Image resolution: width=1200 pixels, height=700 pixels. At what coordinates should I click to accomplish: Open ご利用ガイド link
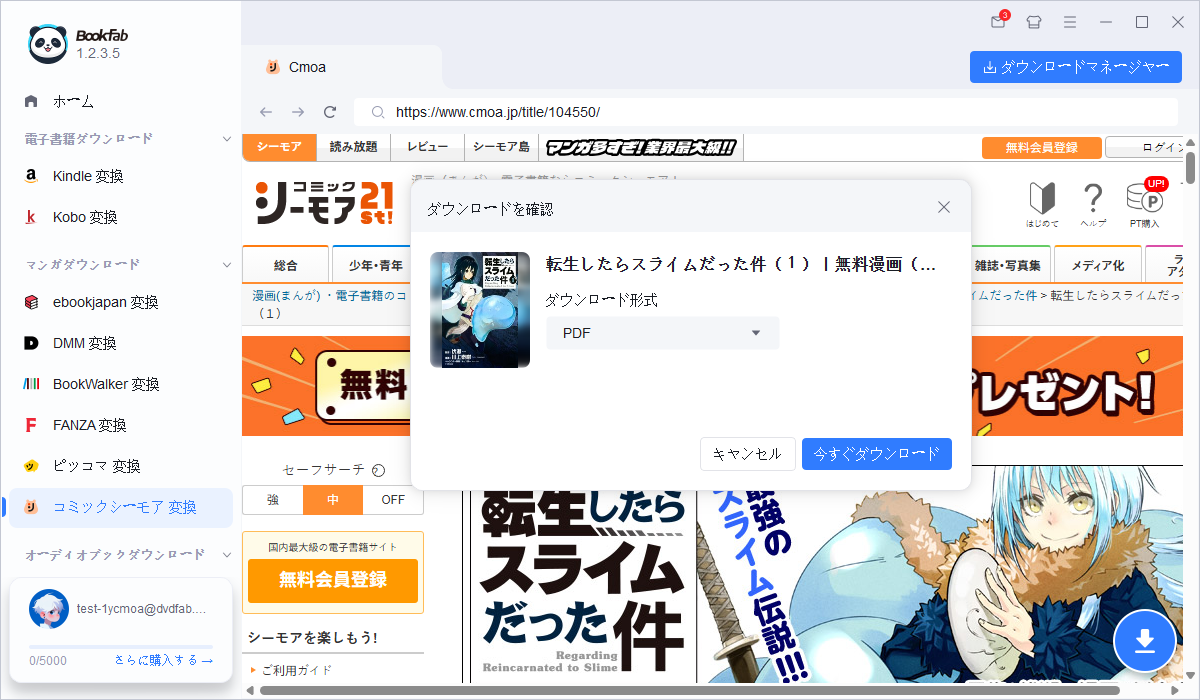coord(296,670)
